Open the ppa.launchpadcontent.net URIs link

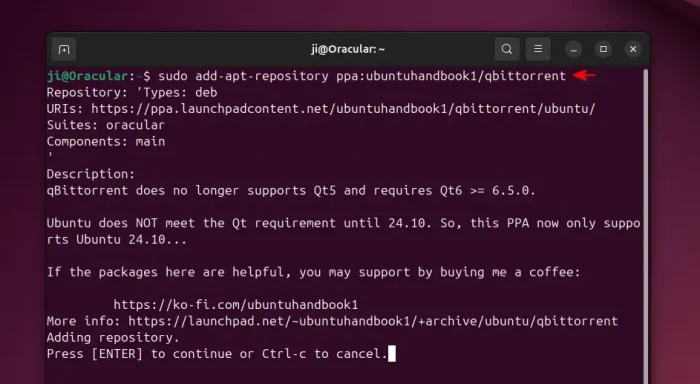click(343, 109)
